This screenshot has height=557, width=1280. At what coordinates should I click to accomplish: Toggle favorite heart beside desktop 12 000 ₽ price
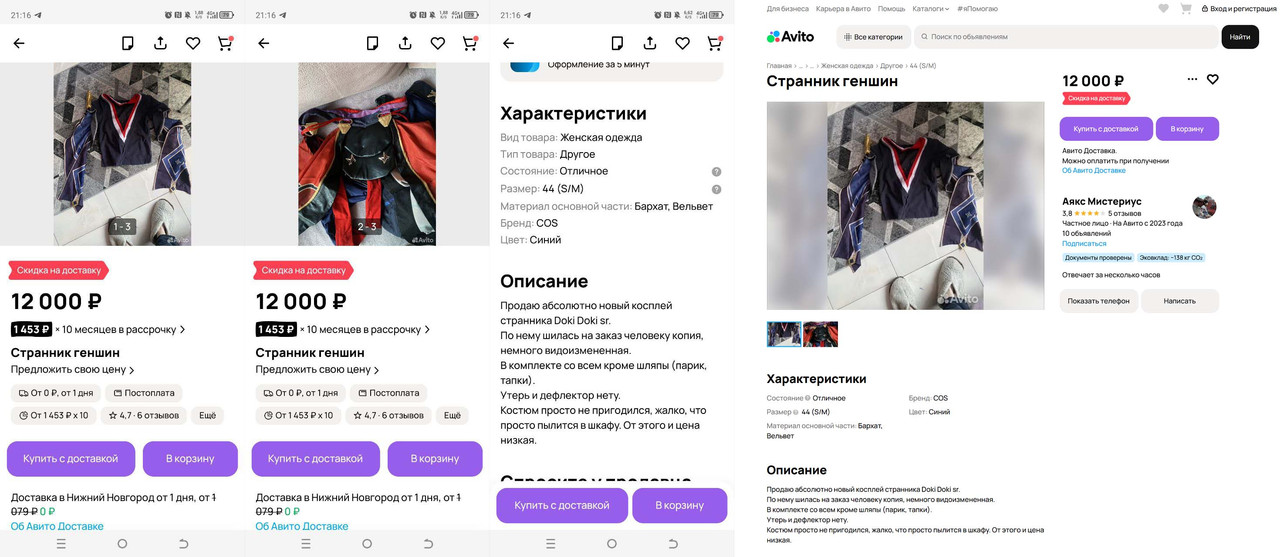1212,79
